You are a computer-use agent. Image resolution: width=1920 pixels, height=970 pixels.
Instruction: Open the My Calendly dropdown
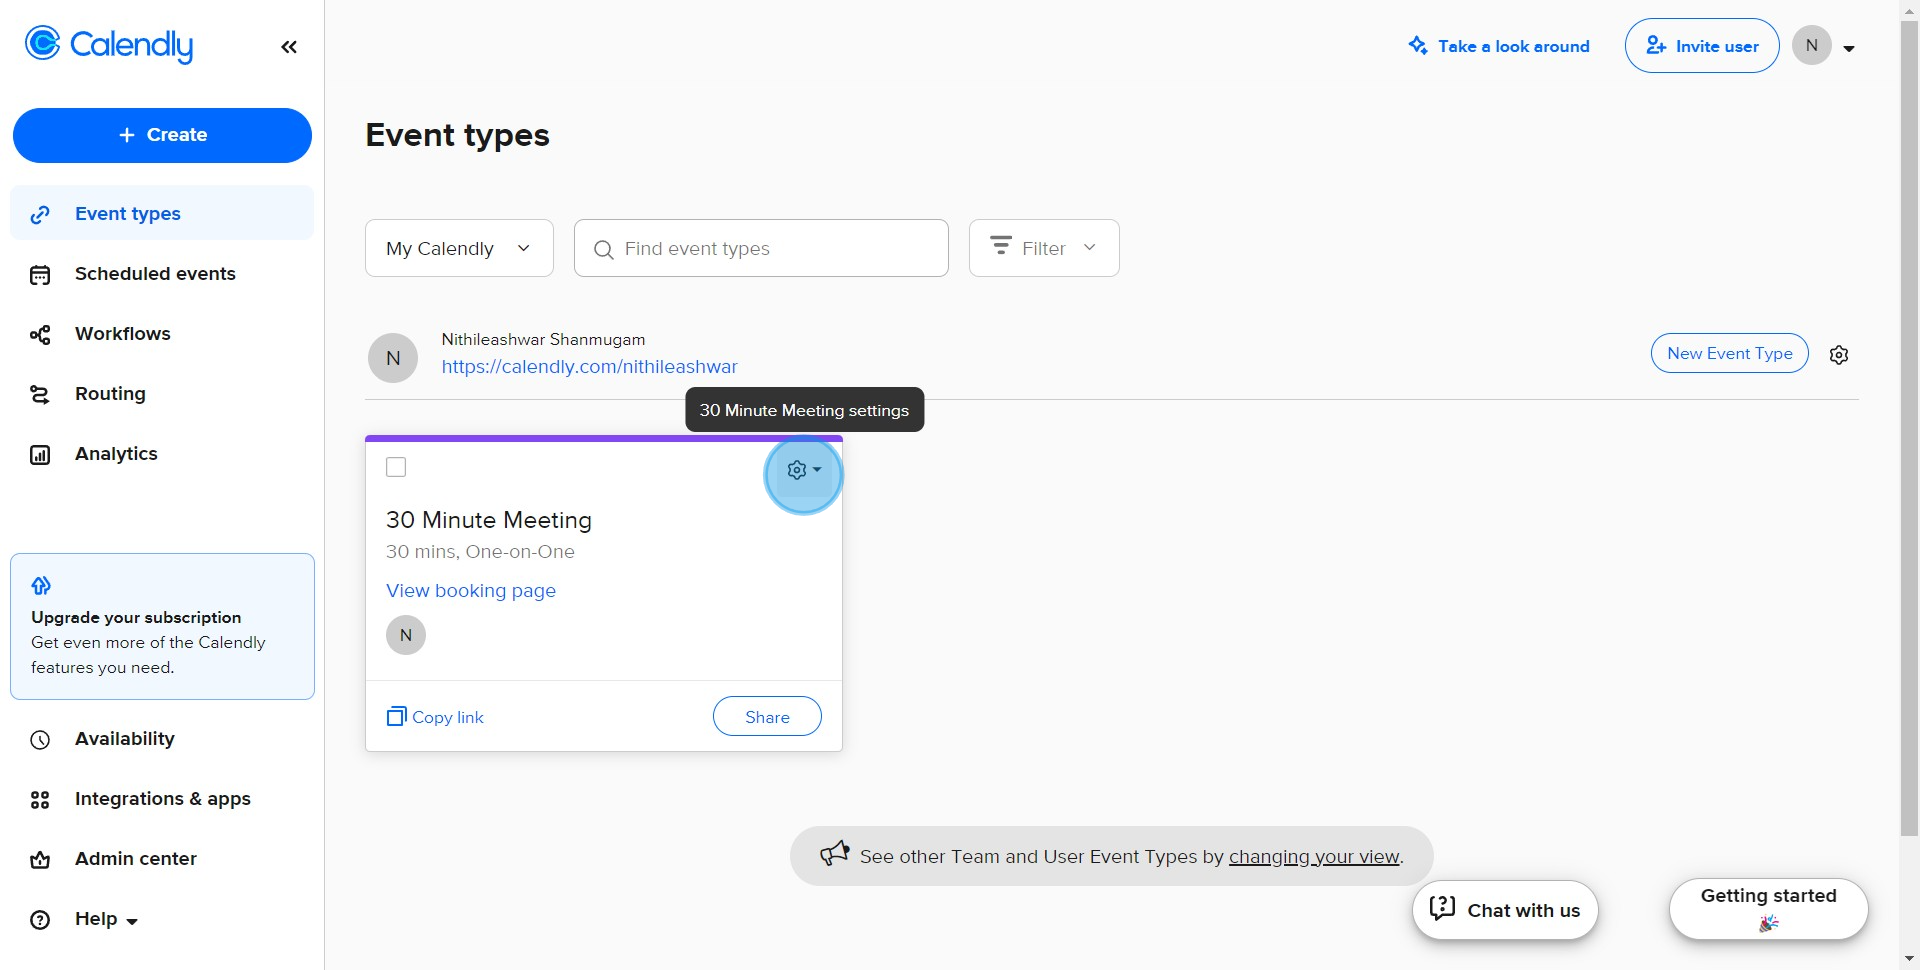point(459,248)
